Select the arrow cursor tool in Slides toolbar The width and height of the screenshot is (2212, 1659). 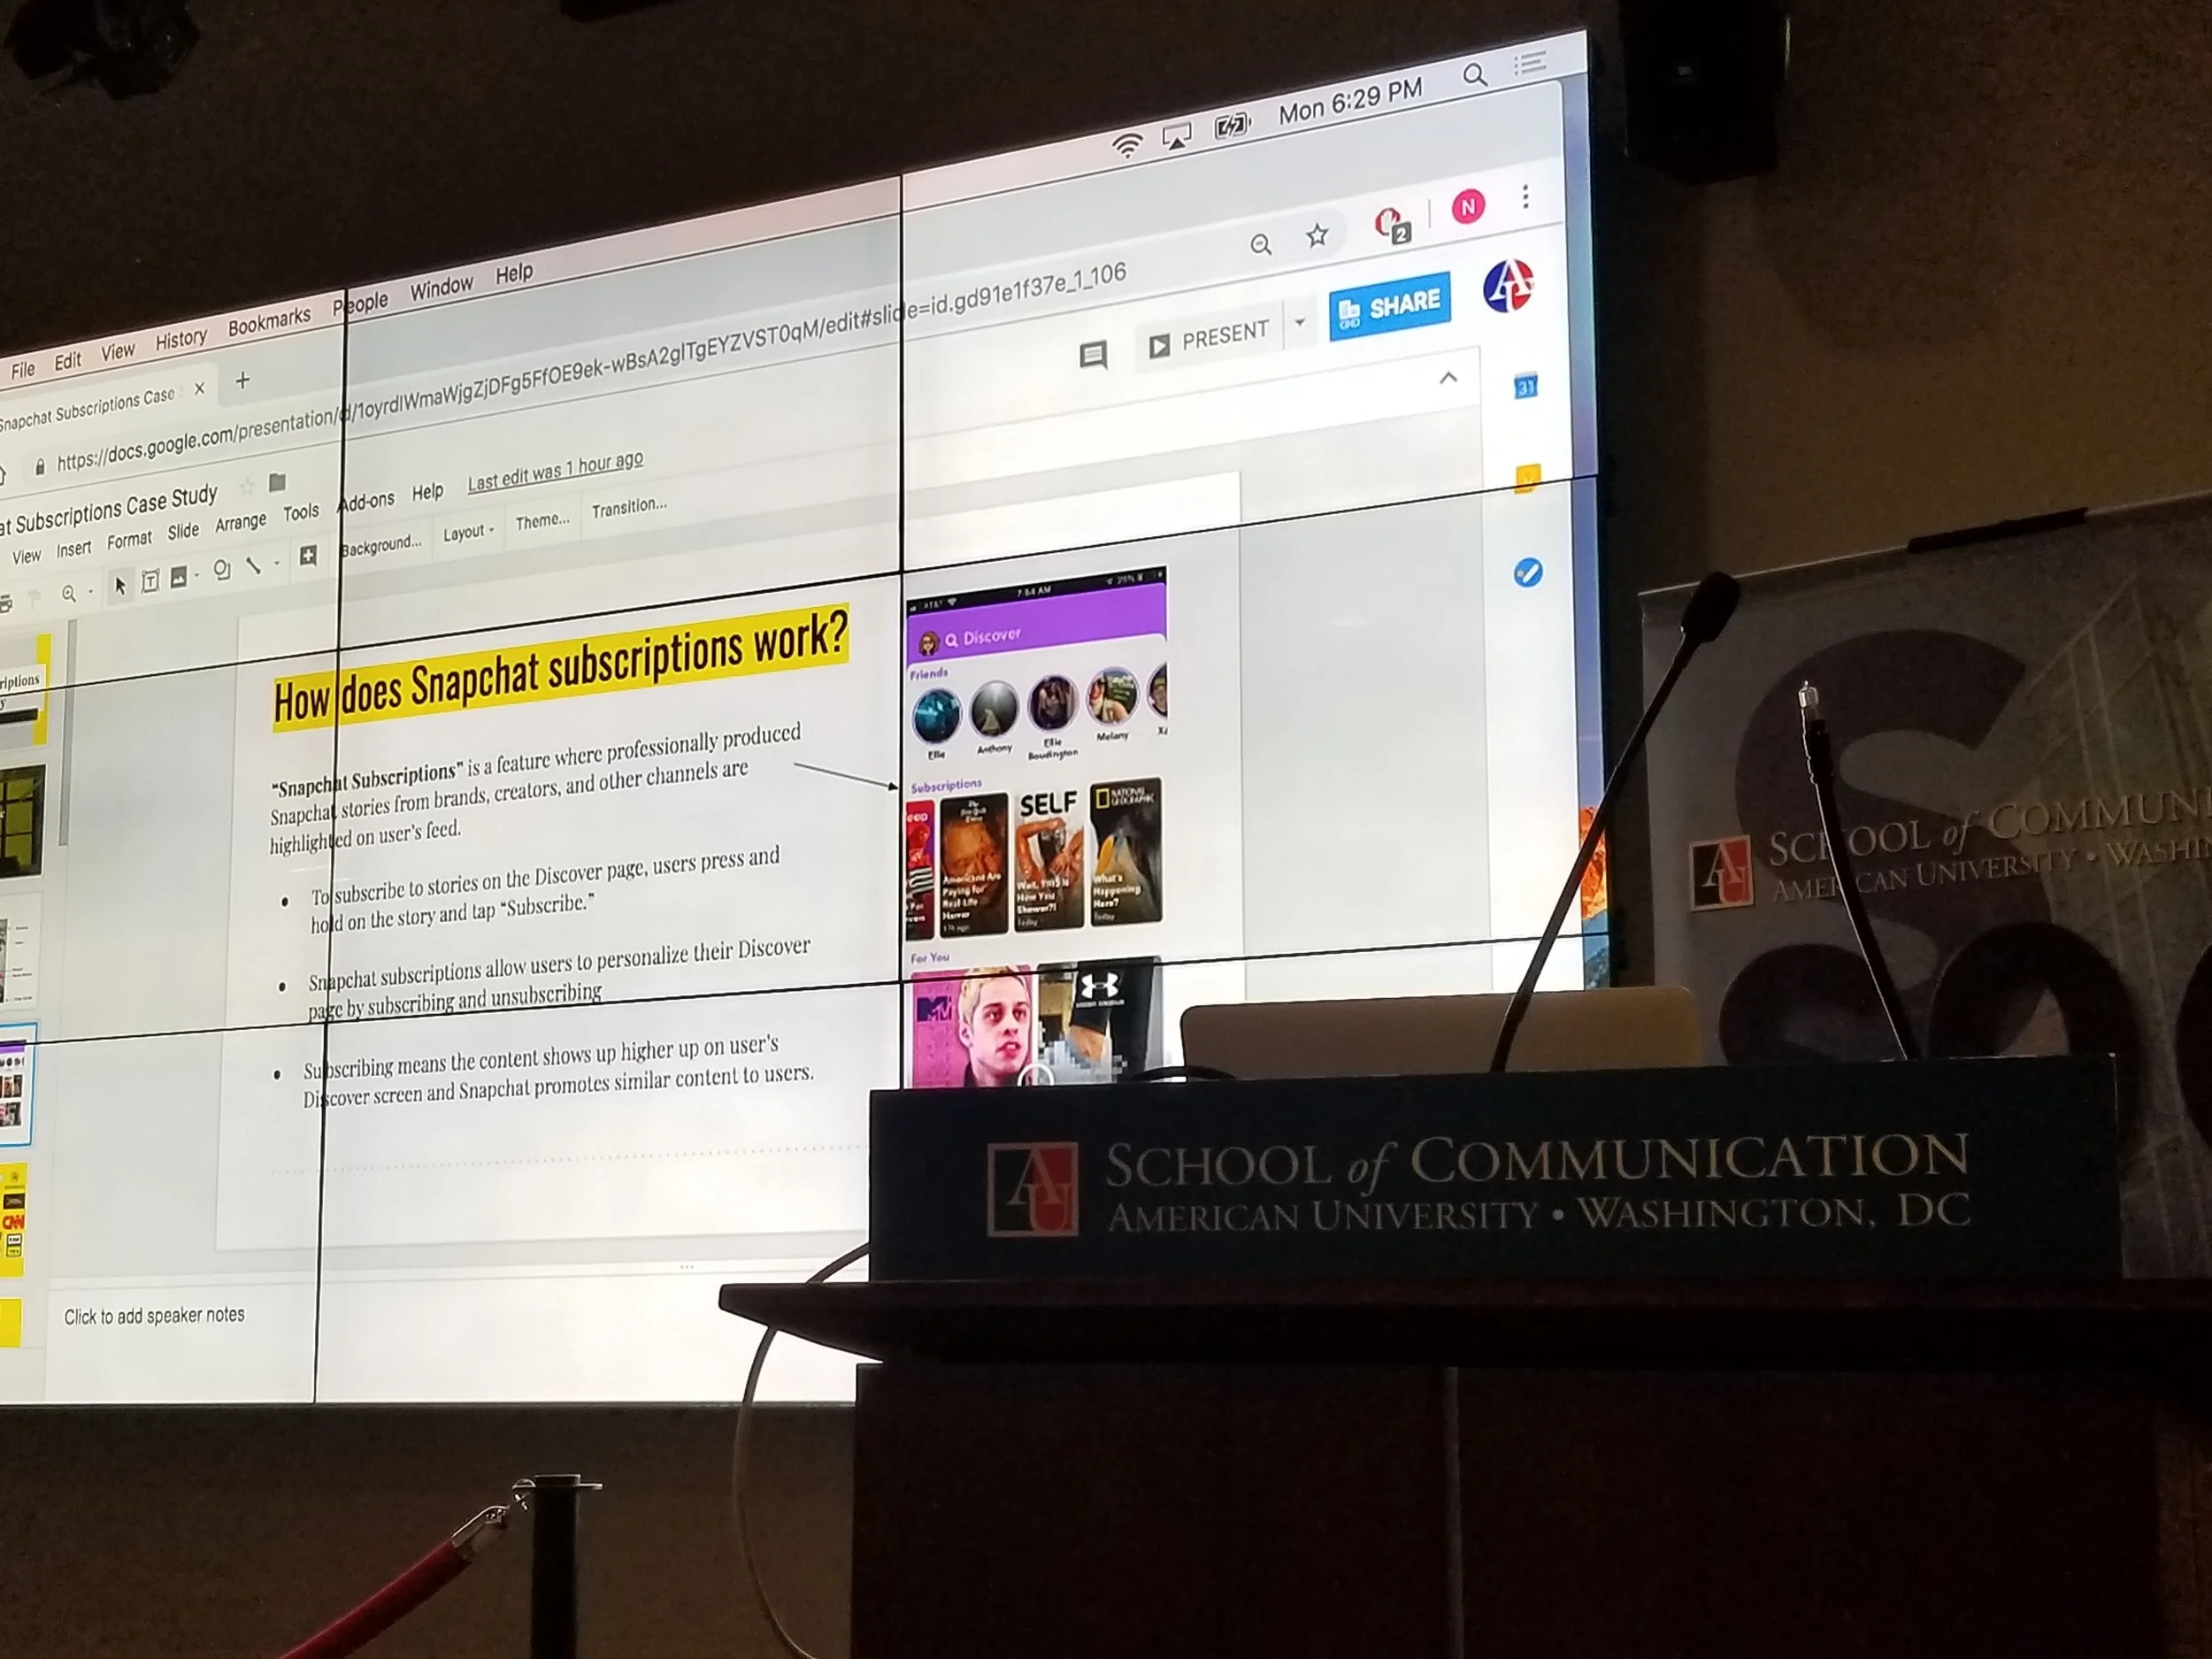tap(120, 585)
